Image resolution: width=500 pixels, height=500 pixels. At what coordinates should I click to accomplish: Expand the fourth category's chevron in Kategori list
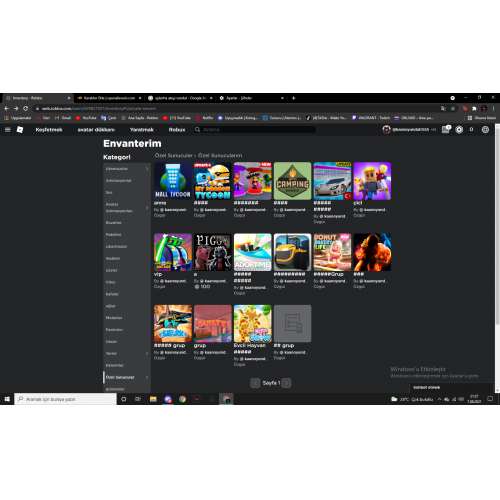coord(147,208)
